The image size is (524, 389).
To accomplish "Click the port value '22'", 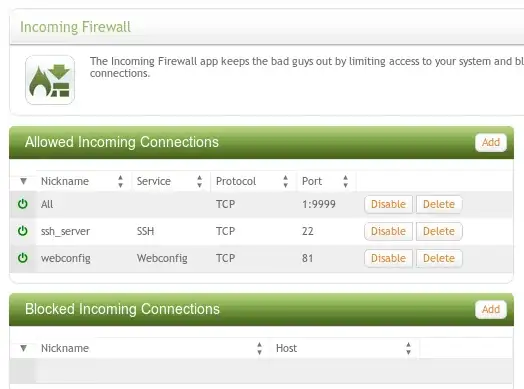I will point(308,231).
